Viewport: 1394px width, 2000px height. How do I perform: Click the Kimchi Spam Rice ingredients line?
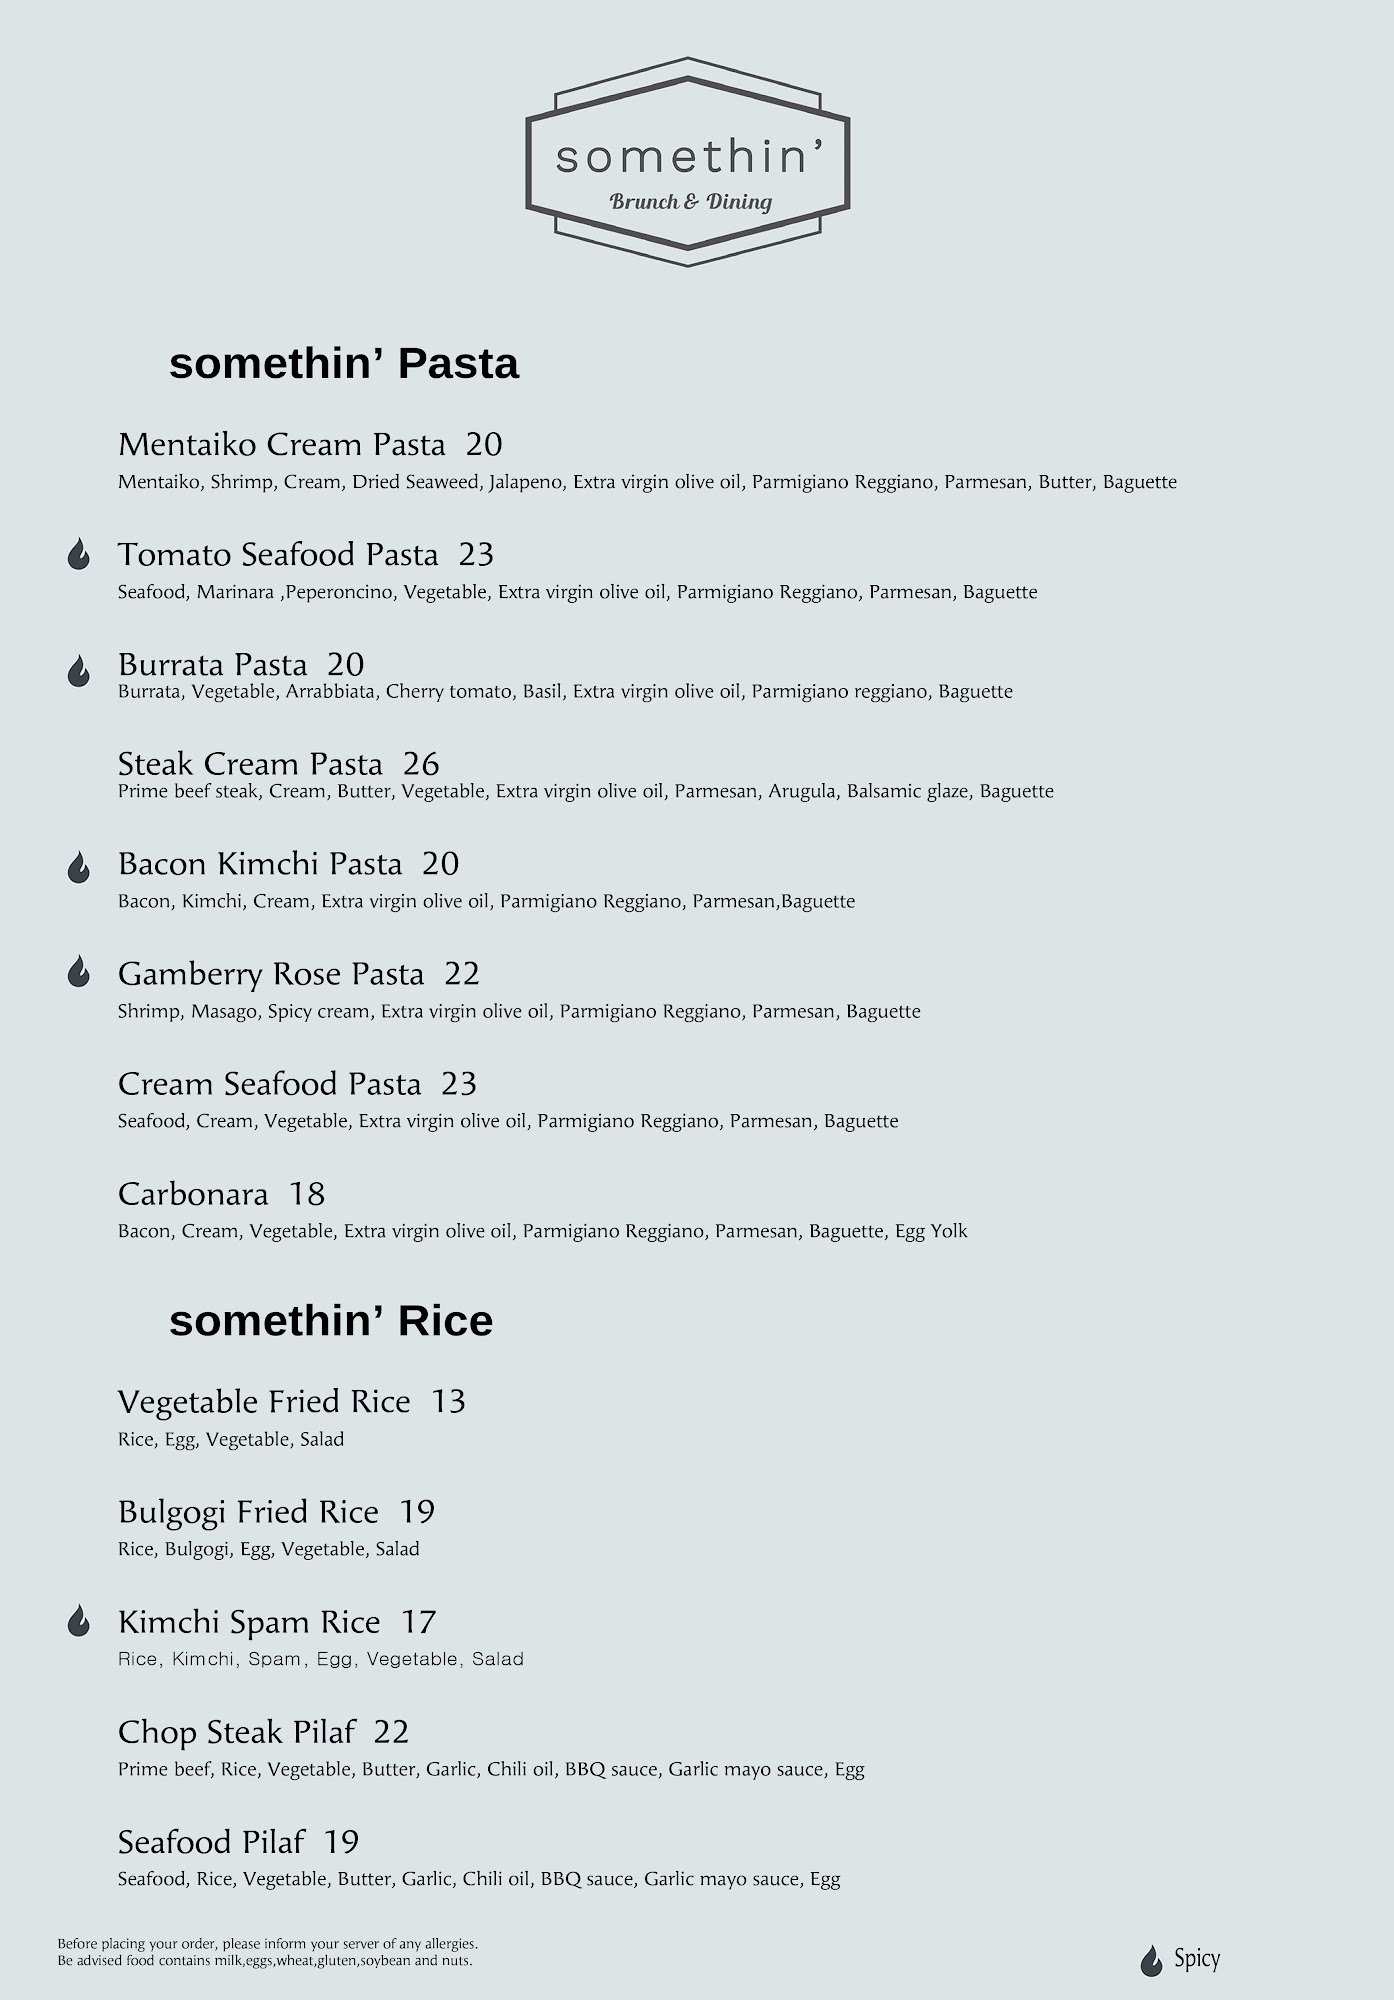tap(320, 1659)
